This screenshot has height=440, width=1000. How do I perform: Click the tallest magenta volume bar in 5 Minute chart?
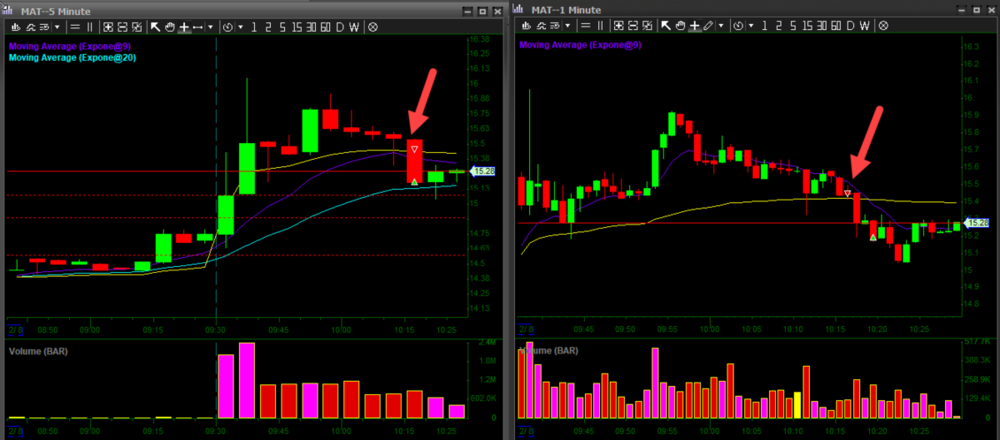point(247,380)
